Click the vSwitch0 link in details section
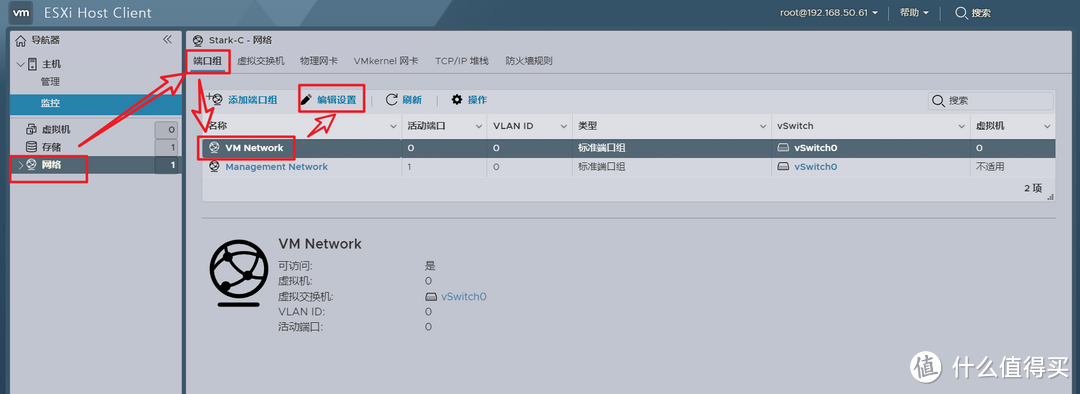The height and width of the screenshot is (394, 1080). (464, 297)
